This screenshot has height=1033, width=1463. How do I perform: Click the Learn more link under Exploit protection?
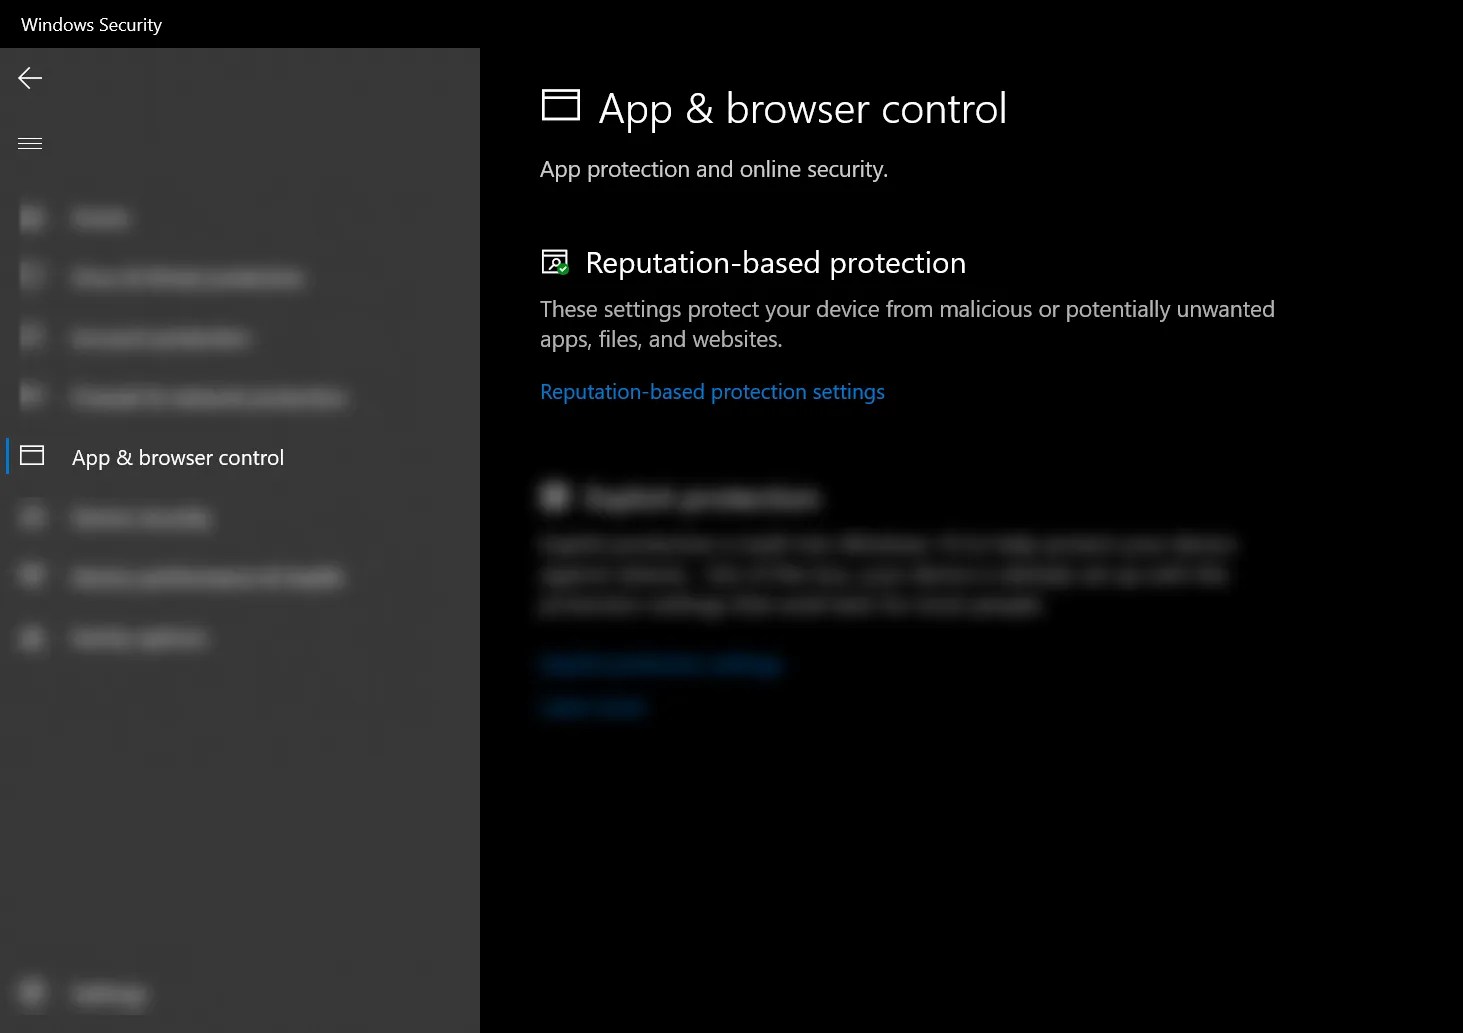(592, 706)
